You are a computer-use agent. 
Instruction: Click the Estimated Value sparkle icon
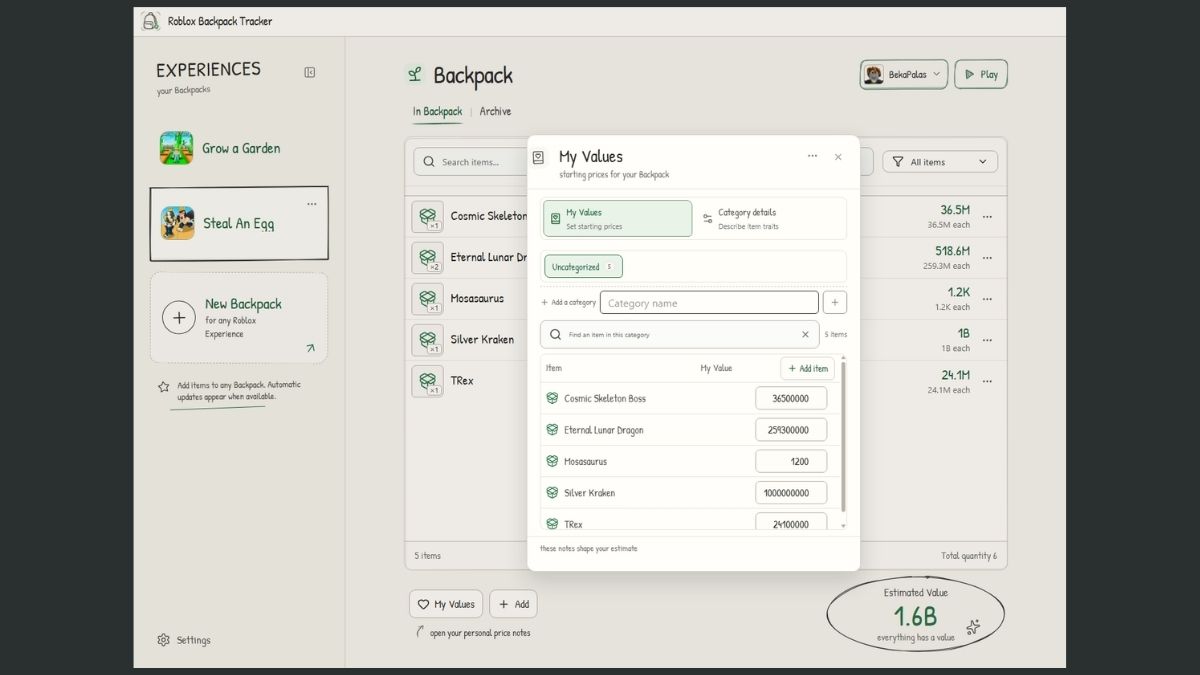click(973, 627)
